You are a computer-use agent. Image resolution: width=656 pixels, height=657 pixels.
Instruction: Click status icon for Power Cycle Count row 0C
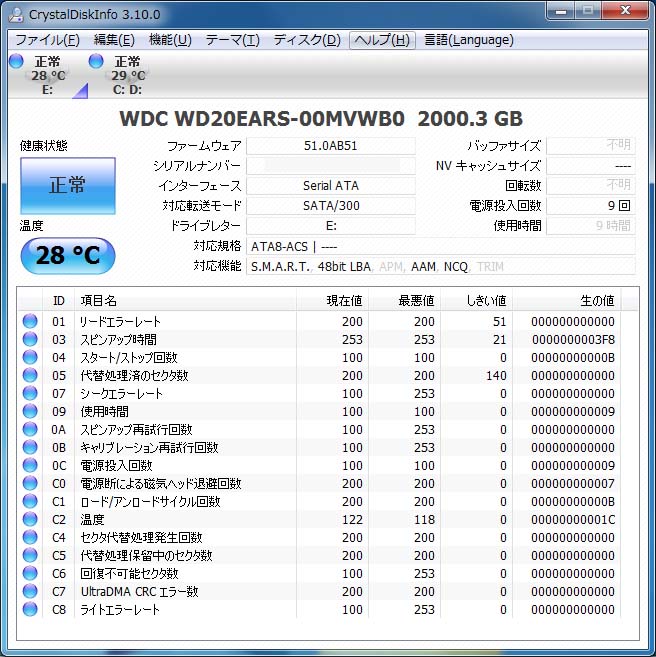click(30, 466)
